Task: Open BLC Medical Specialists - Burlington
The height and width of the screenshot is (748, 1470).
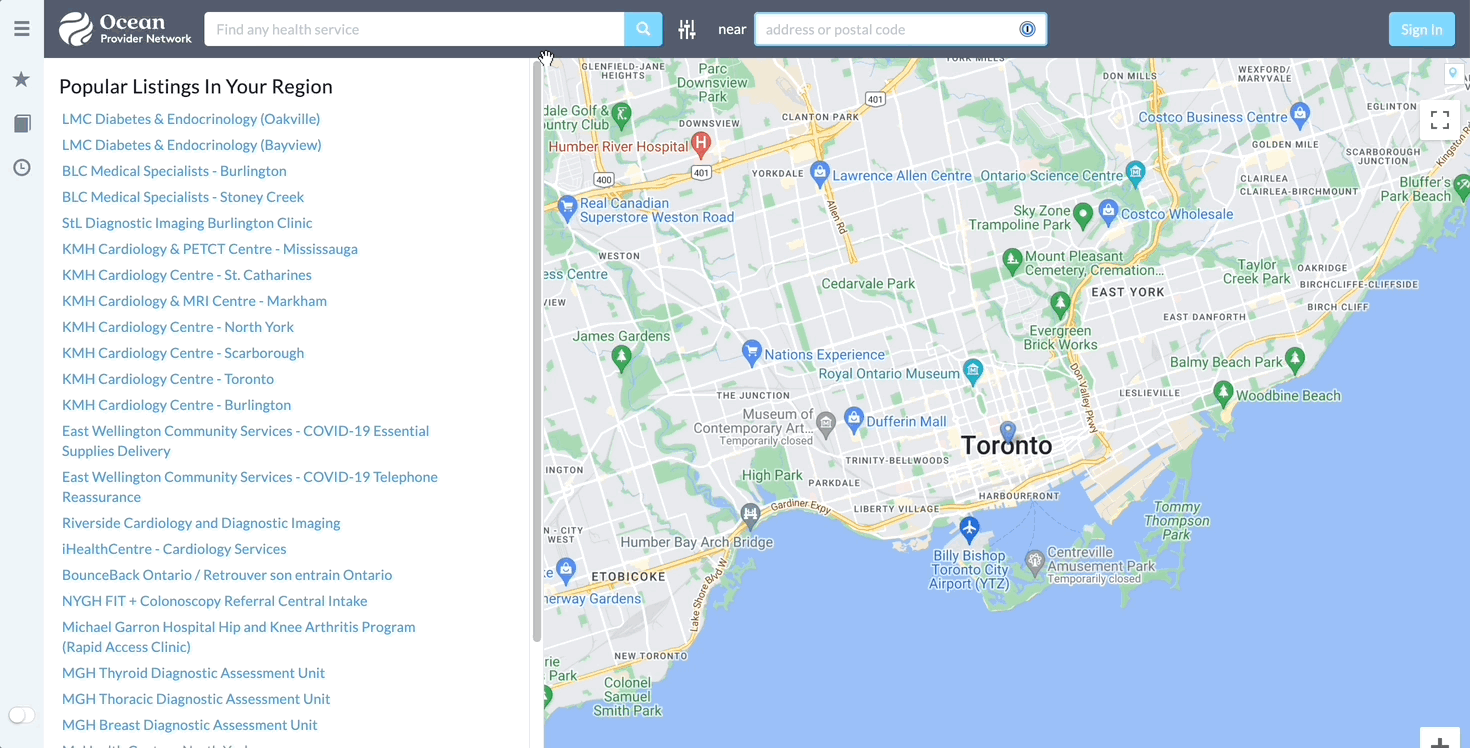Action: [x=174, y=171]
